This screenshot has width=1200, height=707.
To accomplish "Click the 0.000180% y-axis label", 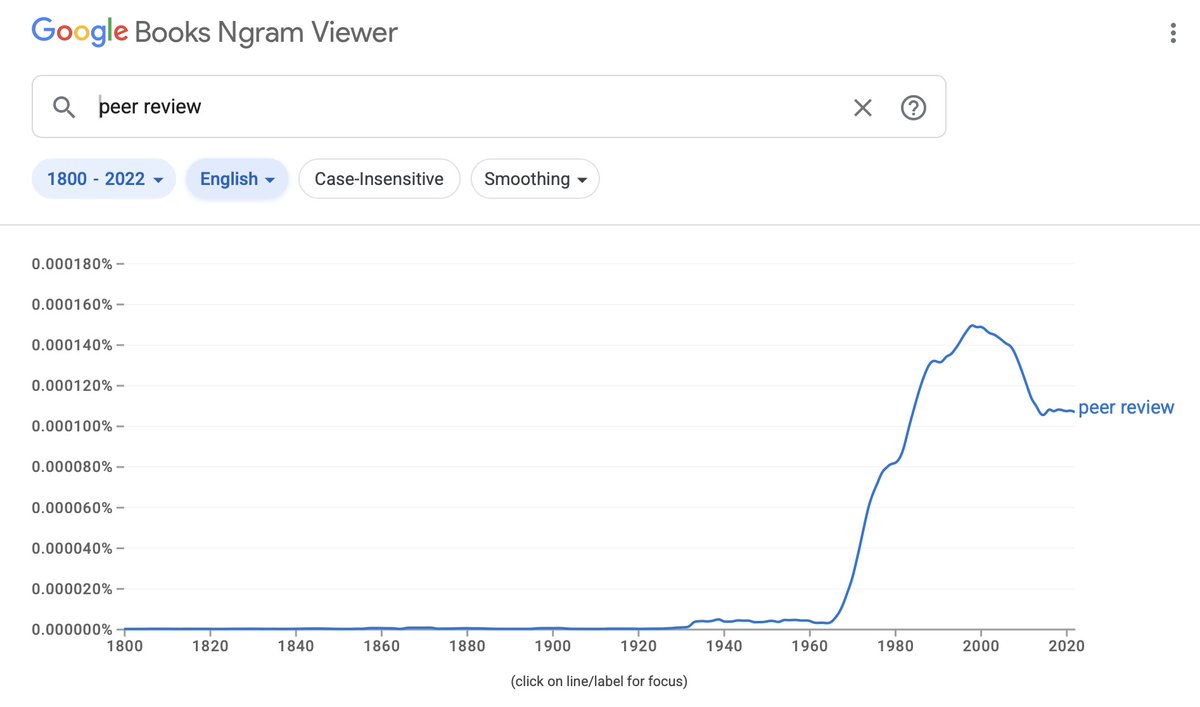I will click(72, 264).
